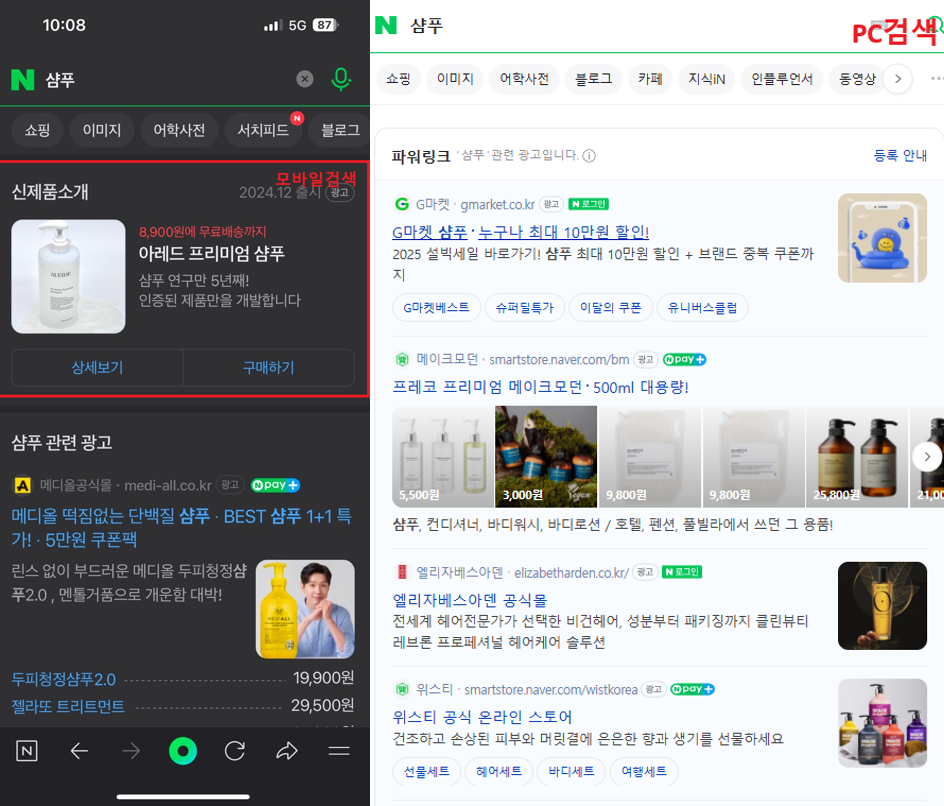Image resolution: width=944 pixels, height=806 pixels.
Task: Open the 5,500원 product thumbnail
Action: pyautogui.click(x=442, y=456)
